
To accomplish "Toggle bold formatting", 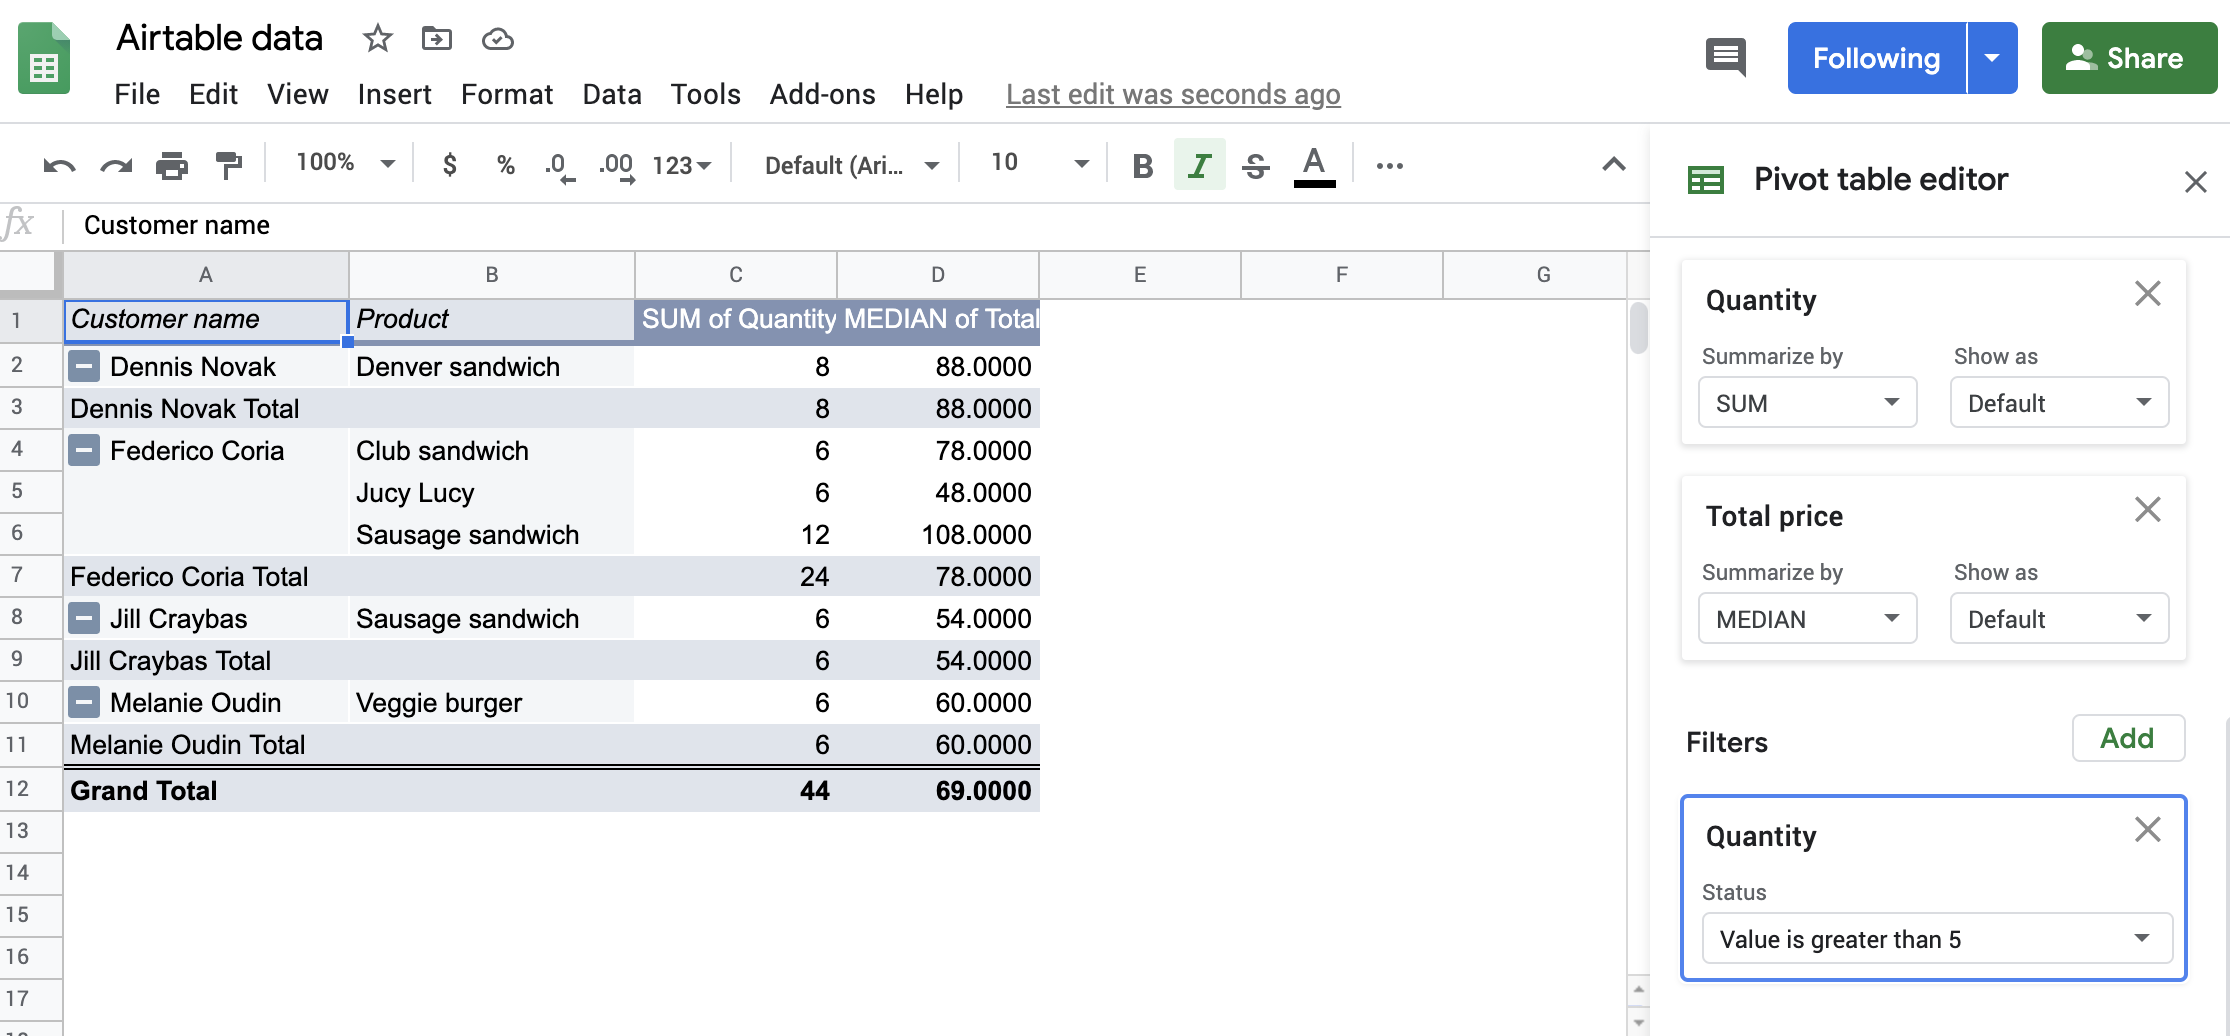I will coord(1141,164).
